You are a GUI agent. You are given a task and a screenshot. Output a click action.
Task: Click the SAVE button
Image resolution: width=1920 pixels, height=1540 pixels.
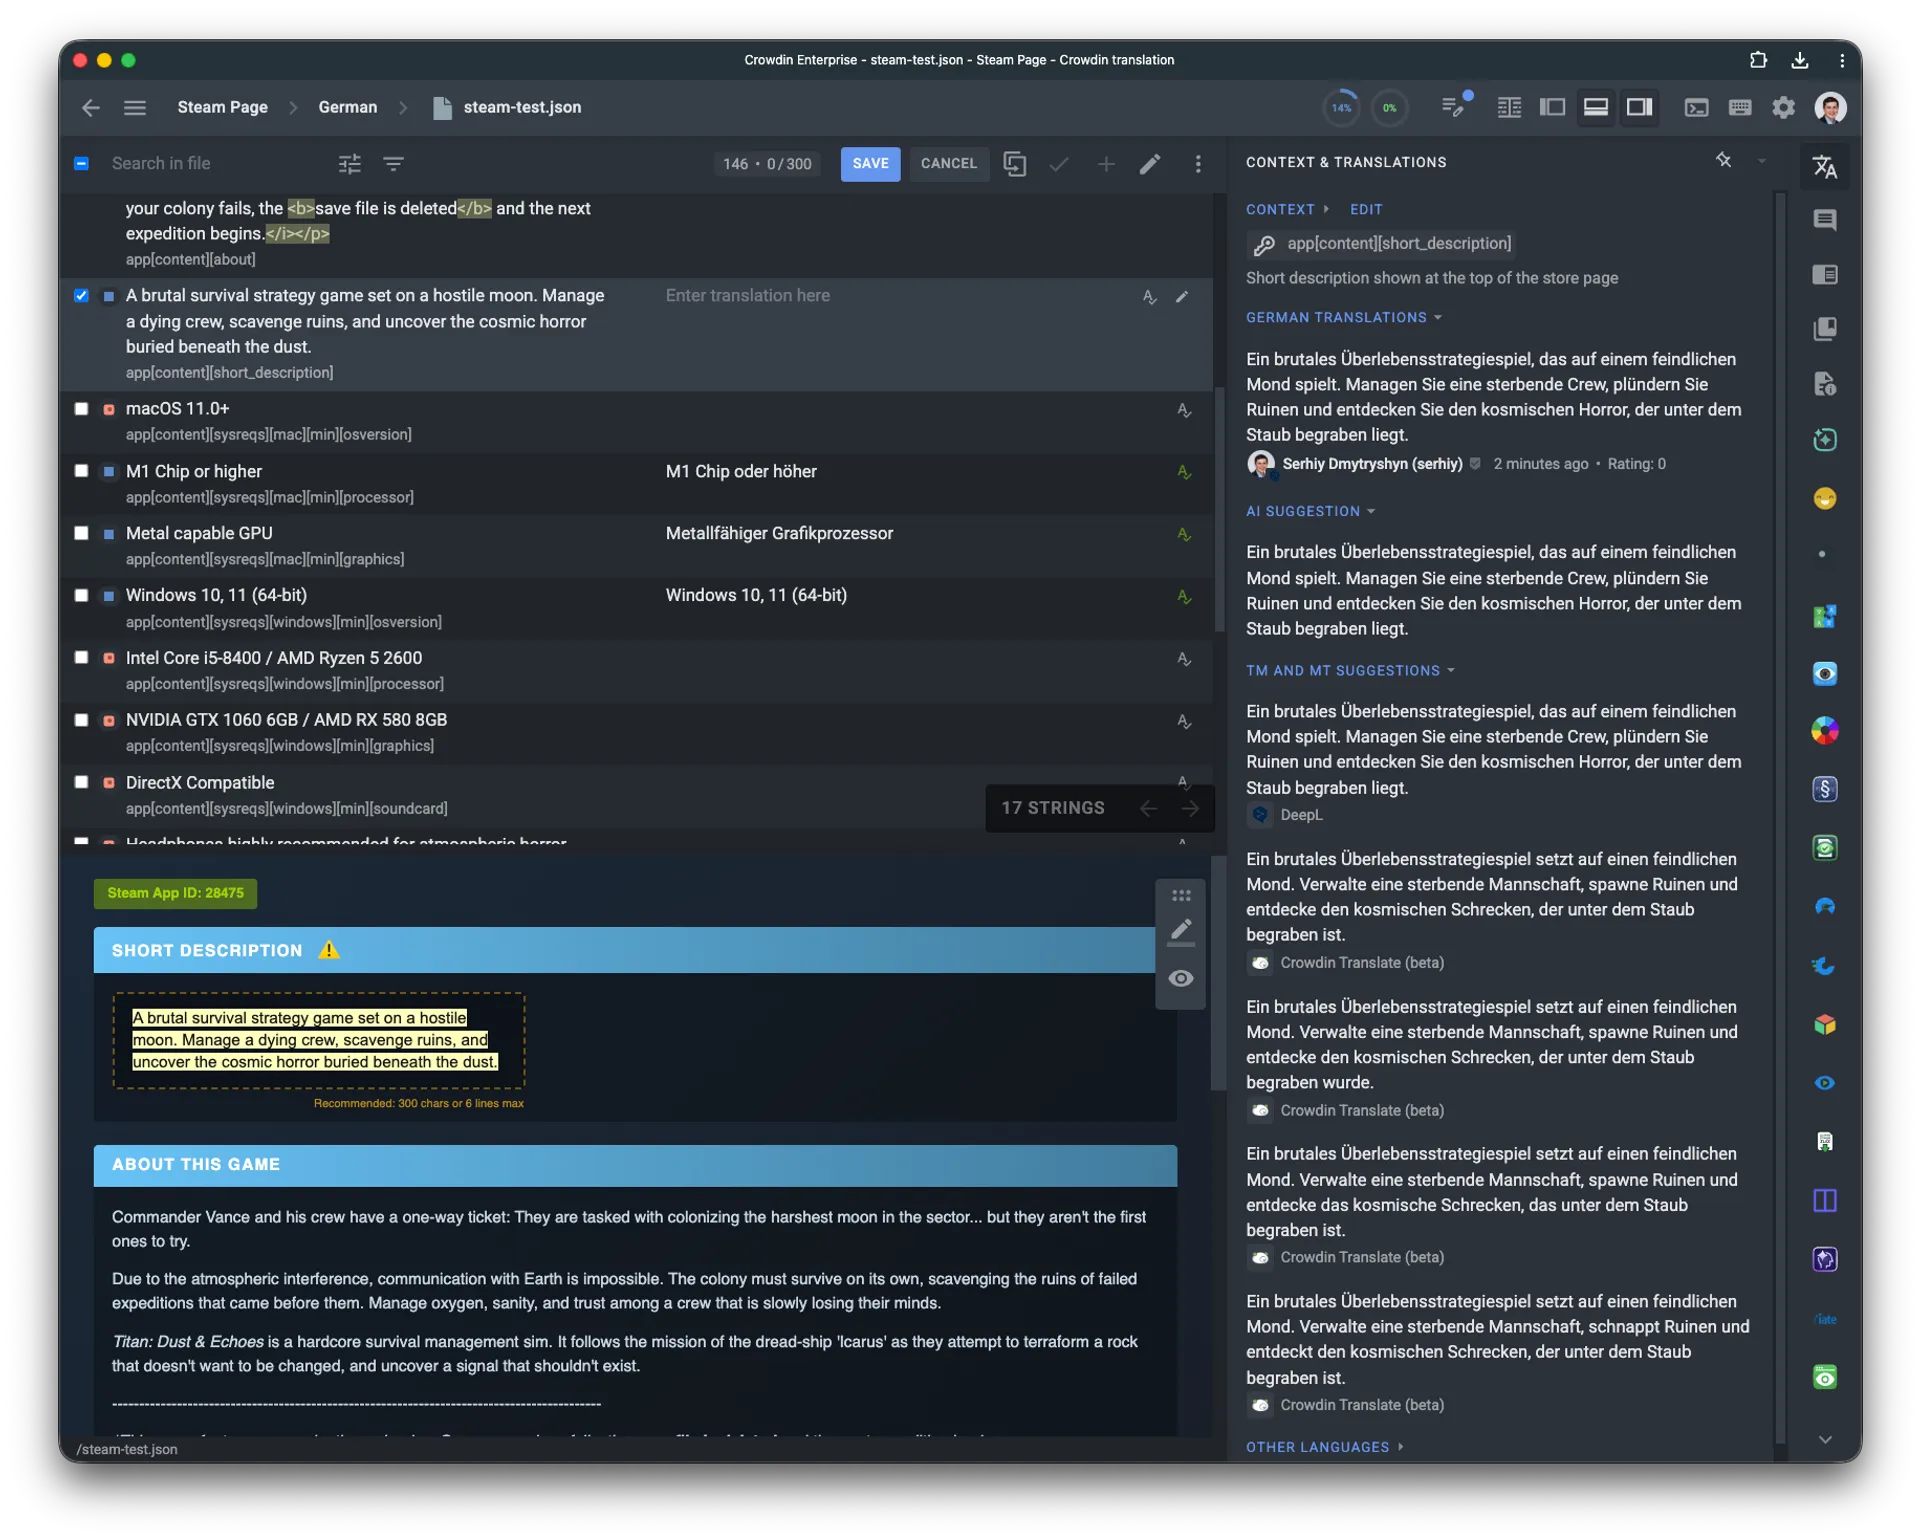click(870, 163)
